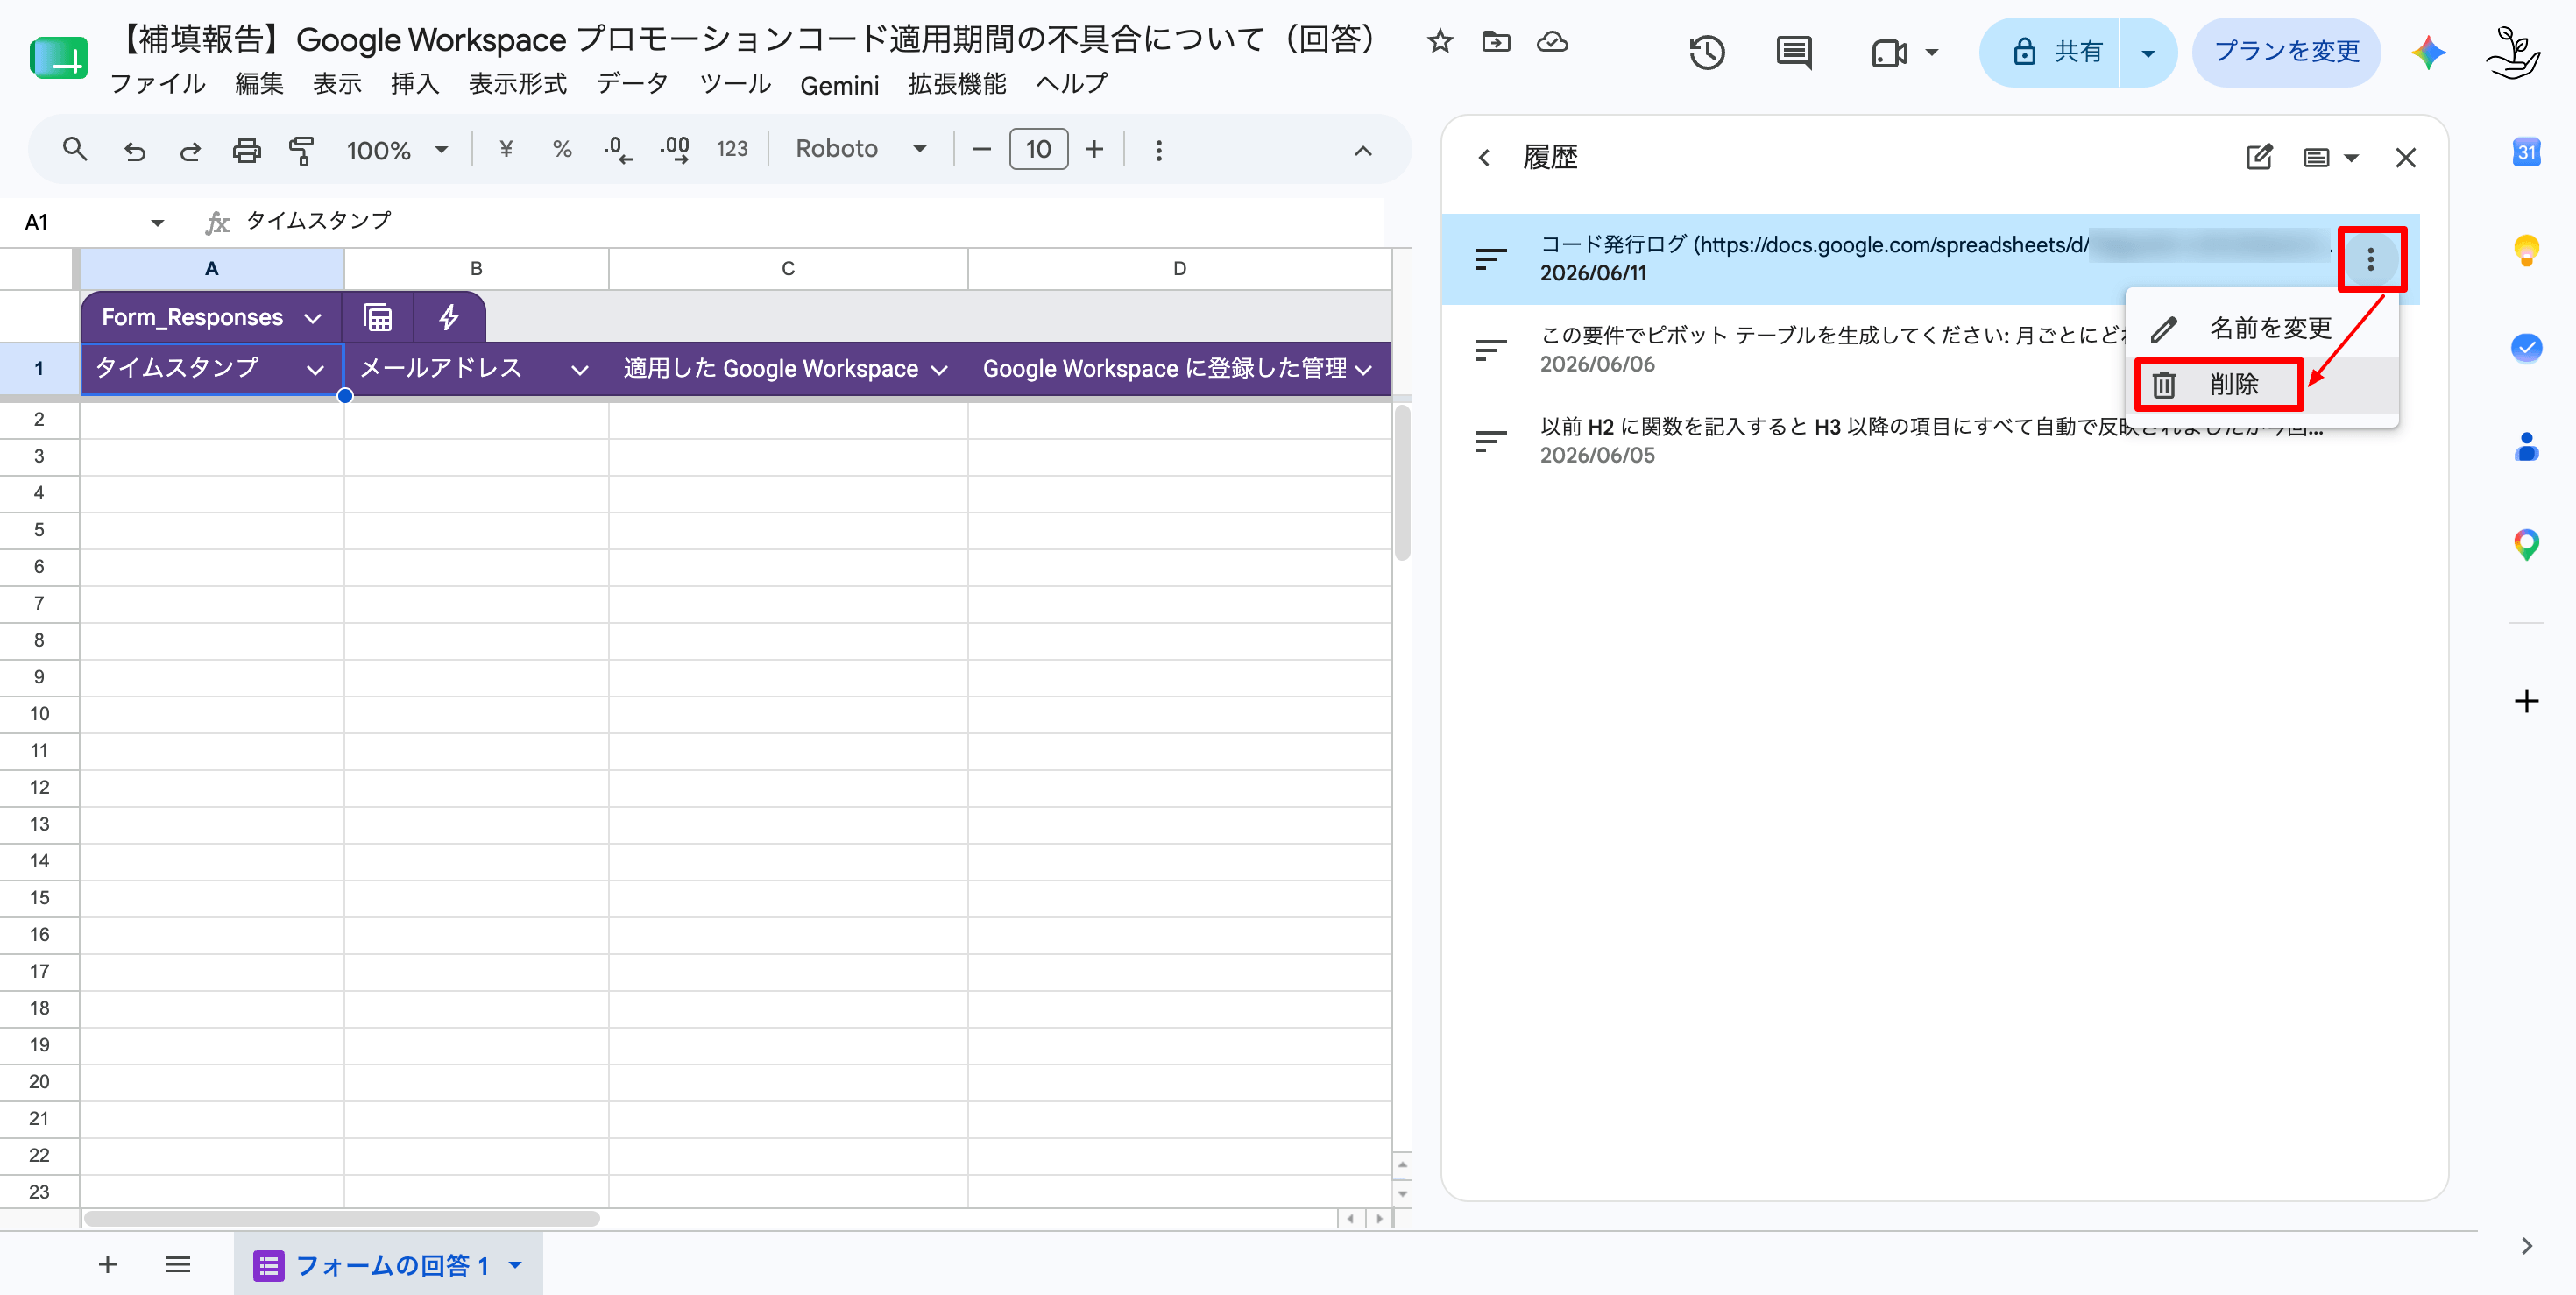Viewport: 2576px width, 1295px height.
Task: Check the cloud save status icon
Action: pos(1552,42)
